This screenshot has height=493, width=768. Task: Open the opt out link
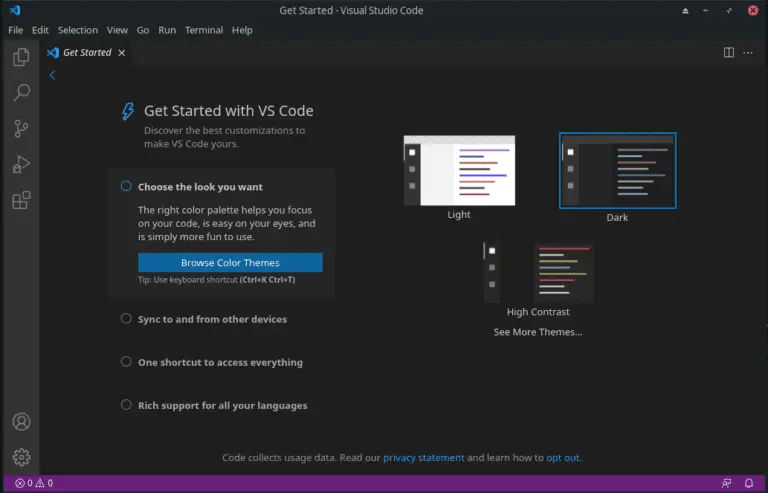point(563,458)
